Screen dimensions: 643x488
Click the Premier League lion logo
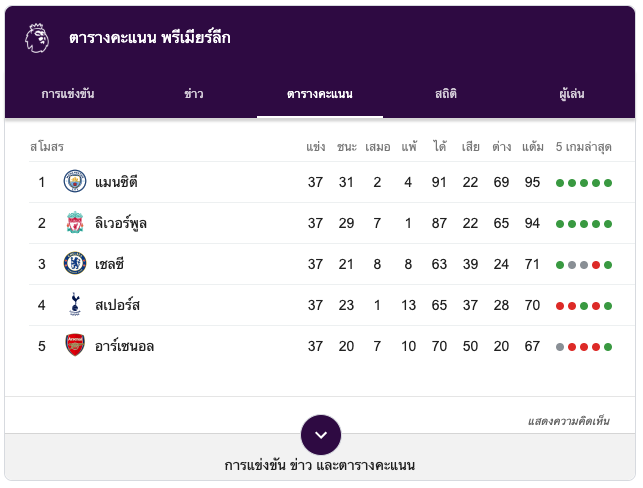pyautogui.click(x=37, y=38)
